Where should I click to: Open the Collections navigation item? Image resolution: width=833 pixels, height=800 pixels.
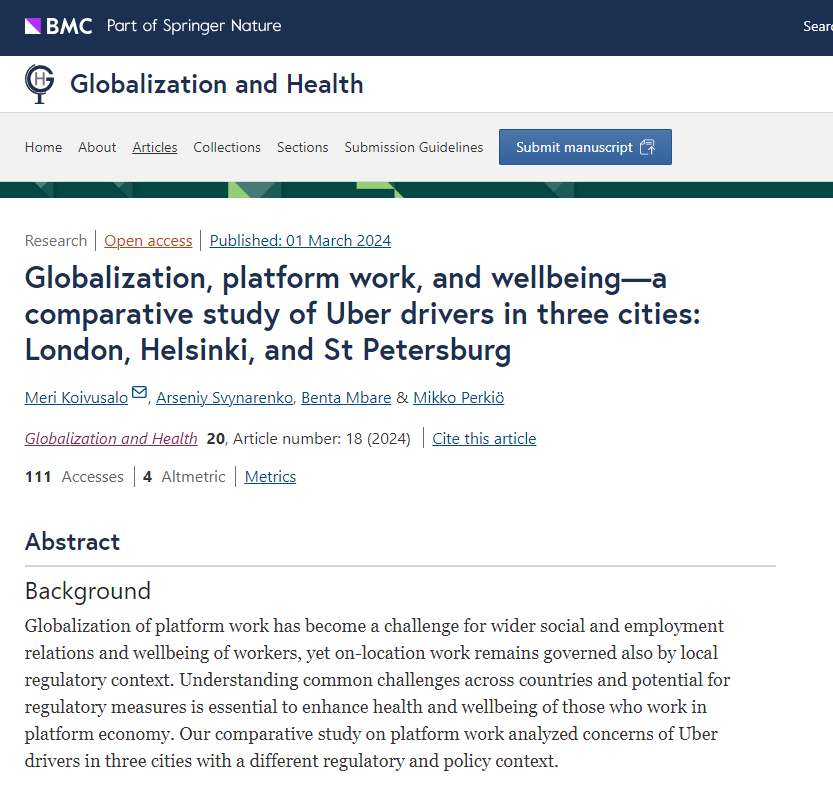[x=227, y=147]
